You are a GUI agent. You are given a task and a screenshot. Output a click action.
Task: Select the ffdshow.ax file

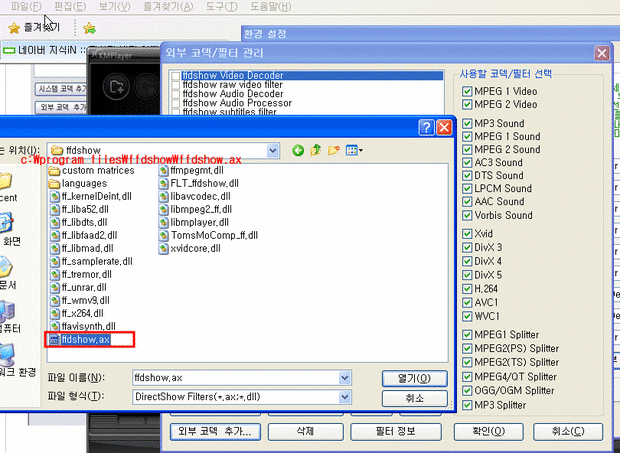click(x=80, y=340)
